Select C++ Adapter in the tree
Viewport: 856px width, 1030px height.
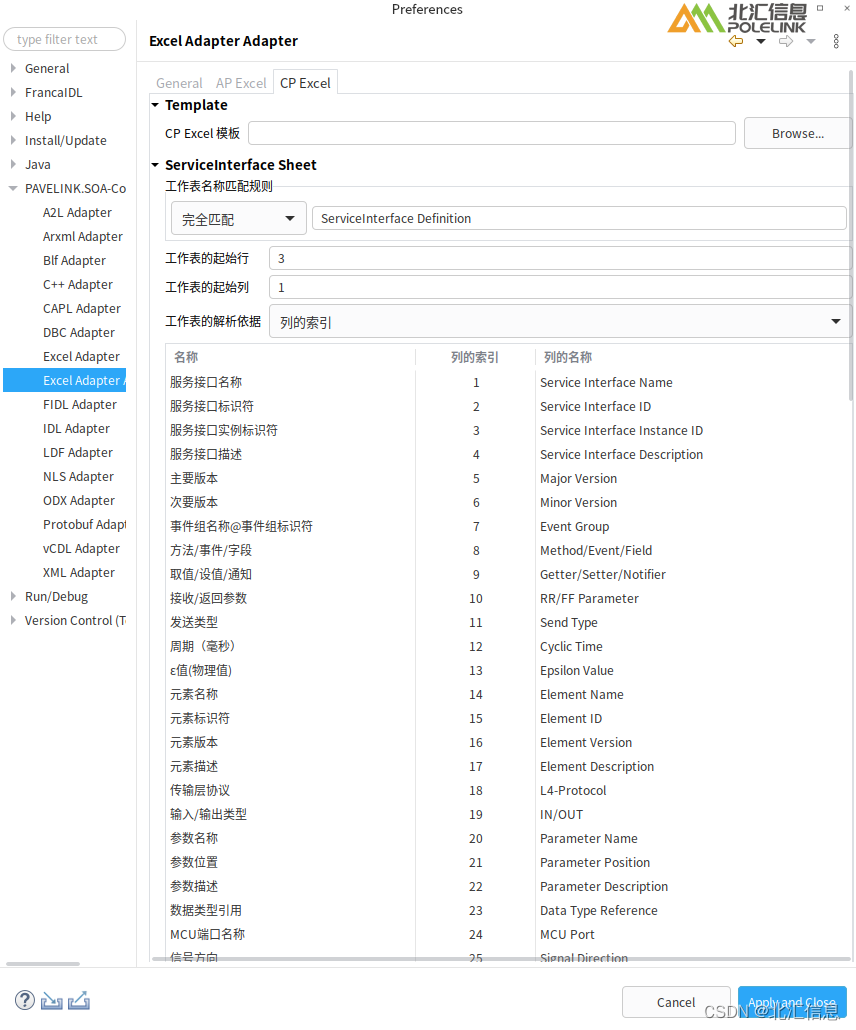point(78,284)
